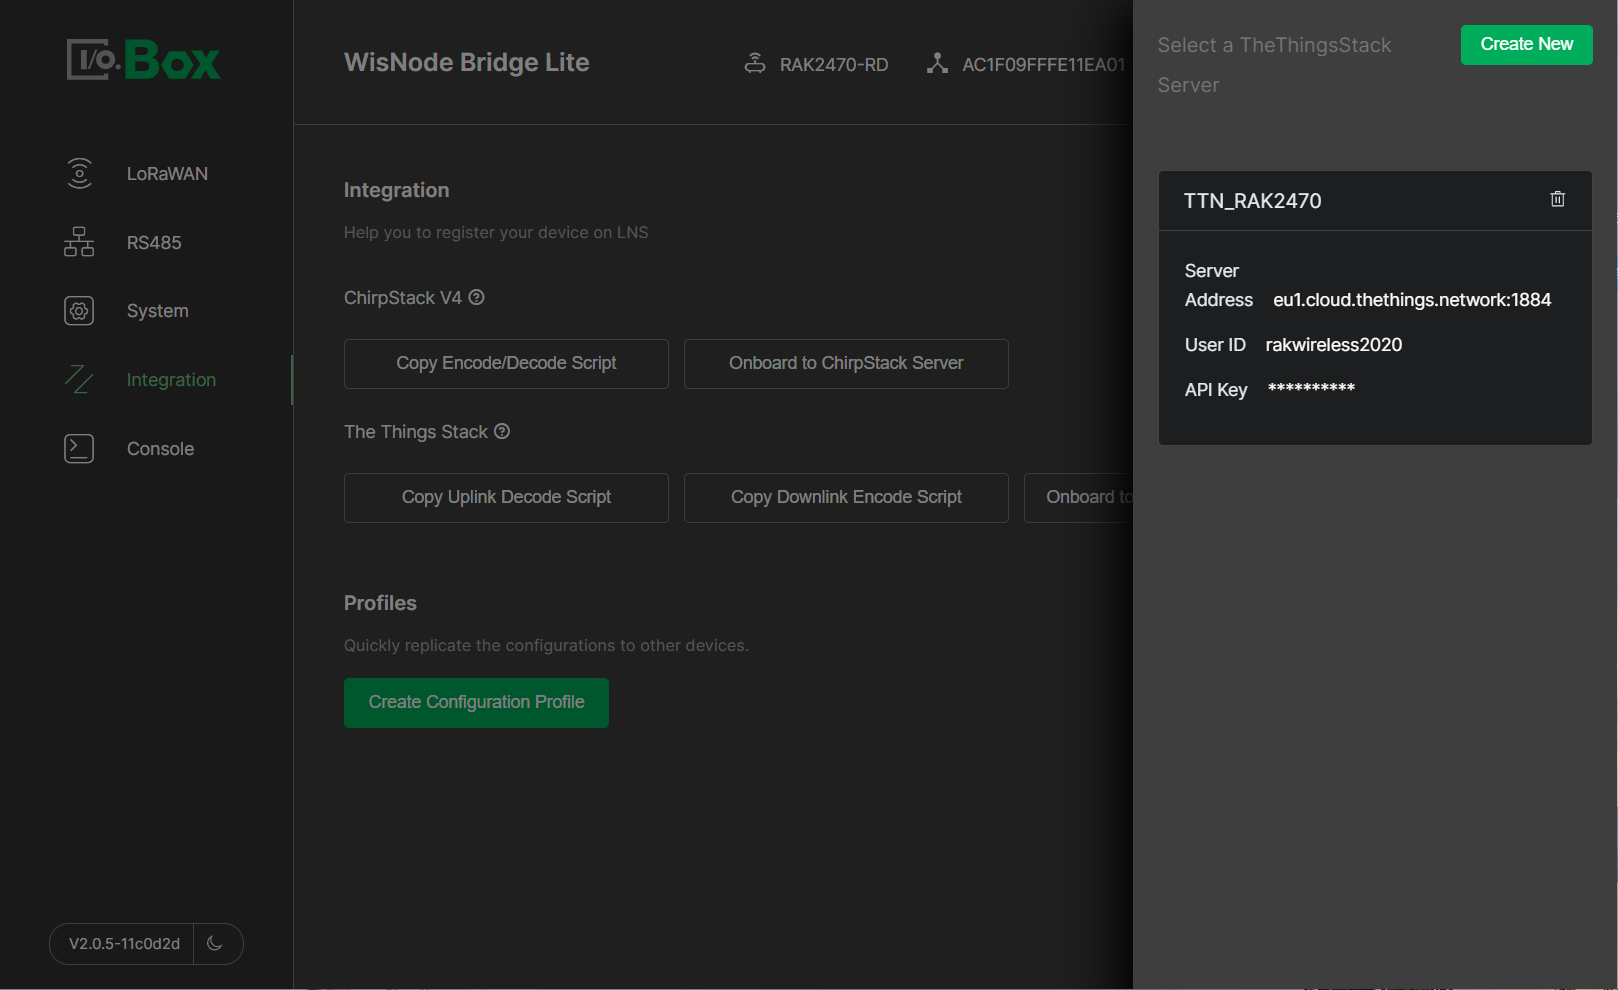Click The Things Stack label
The width and height of the screenshot is (1618, 990).
pyautogui.click(x=416, y=432)
